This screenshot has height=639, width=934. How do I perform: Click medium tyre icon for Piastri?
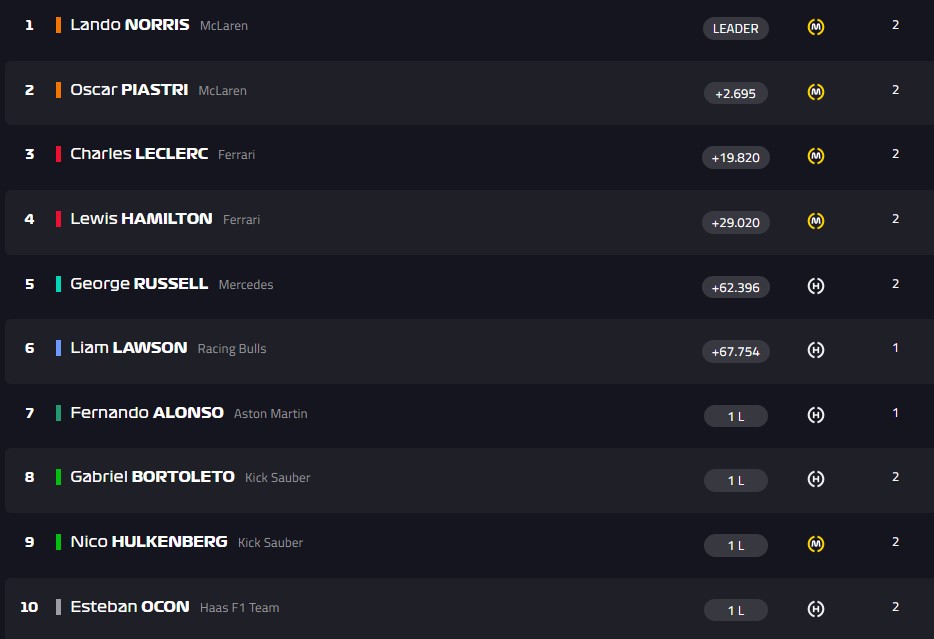click(x=816, y=92)
